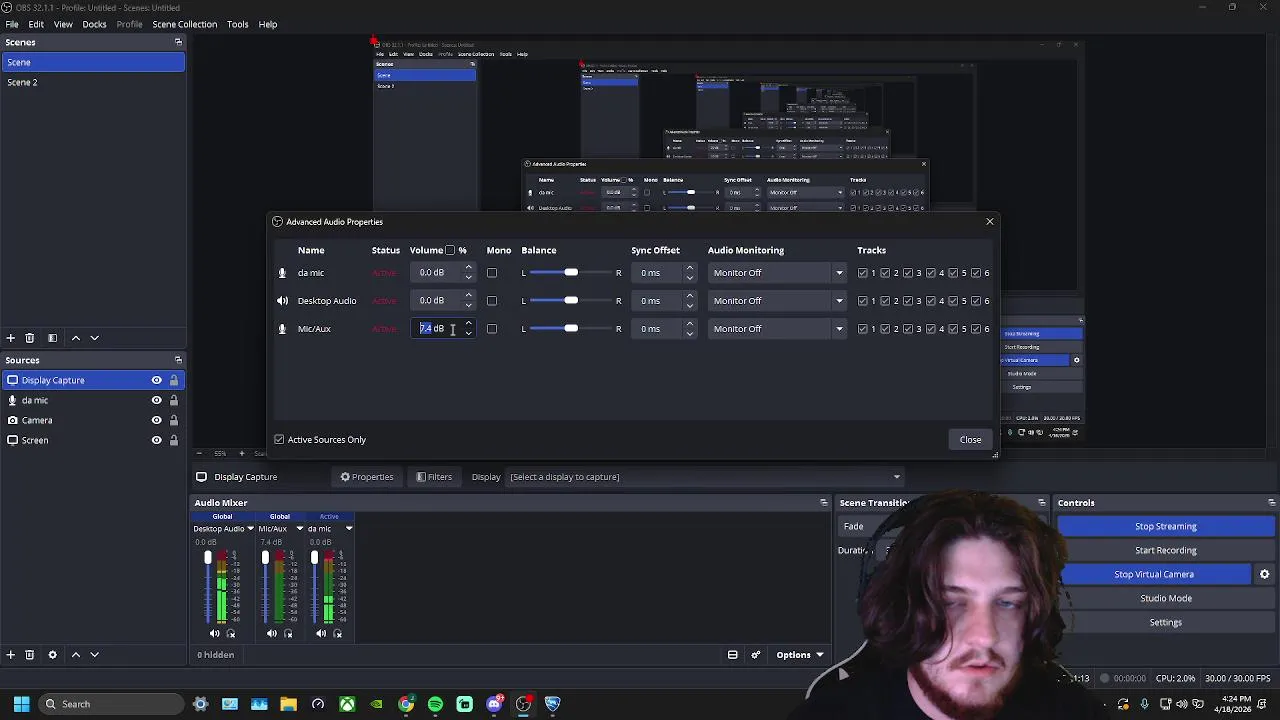Screen dimensions: 1280x720
Task: Enable Mono for Mic/Aux
Action: coord(491,329)
